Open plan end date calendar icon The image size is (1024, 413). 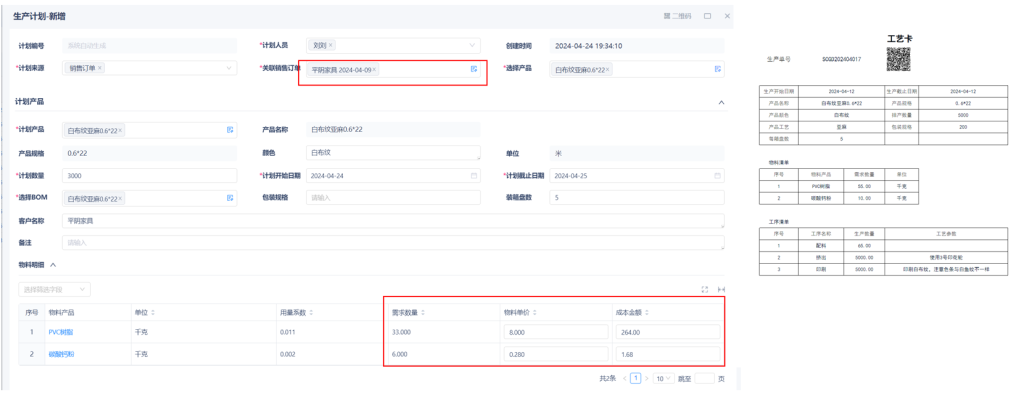point(718,176)
